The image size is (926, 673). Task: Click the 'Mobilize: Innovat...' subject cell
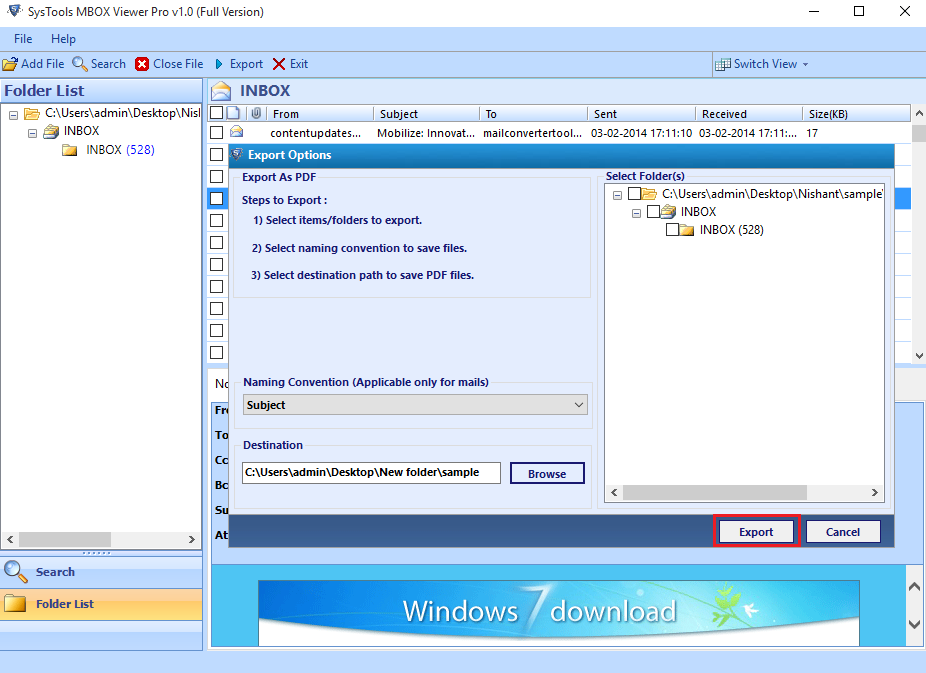coord(426,133)
